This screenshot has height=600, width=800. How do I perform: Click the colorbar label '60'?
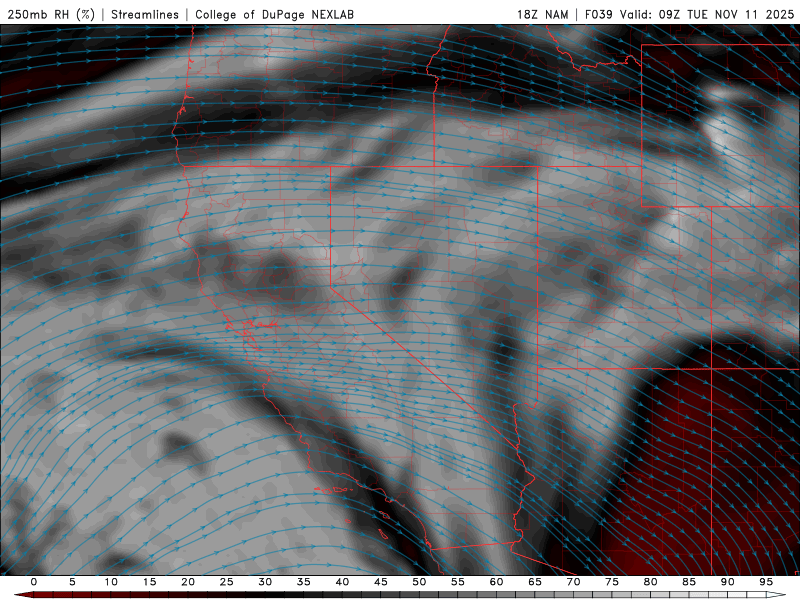(x=496, y=582)
